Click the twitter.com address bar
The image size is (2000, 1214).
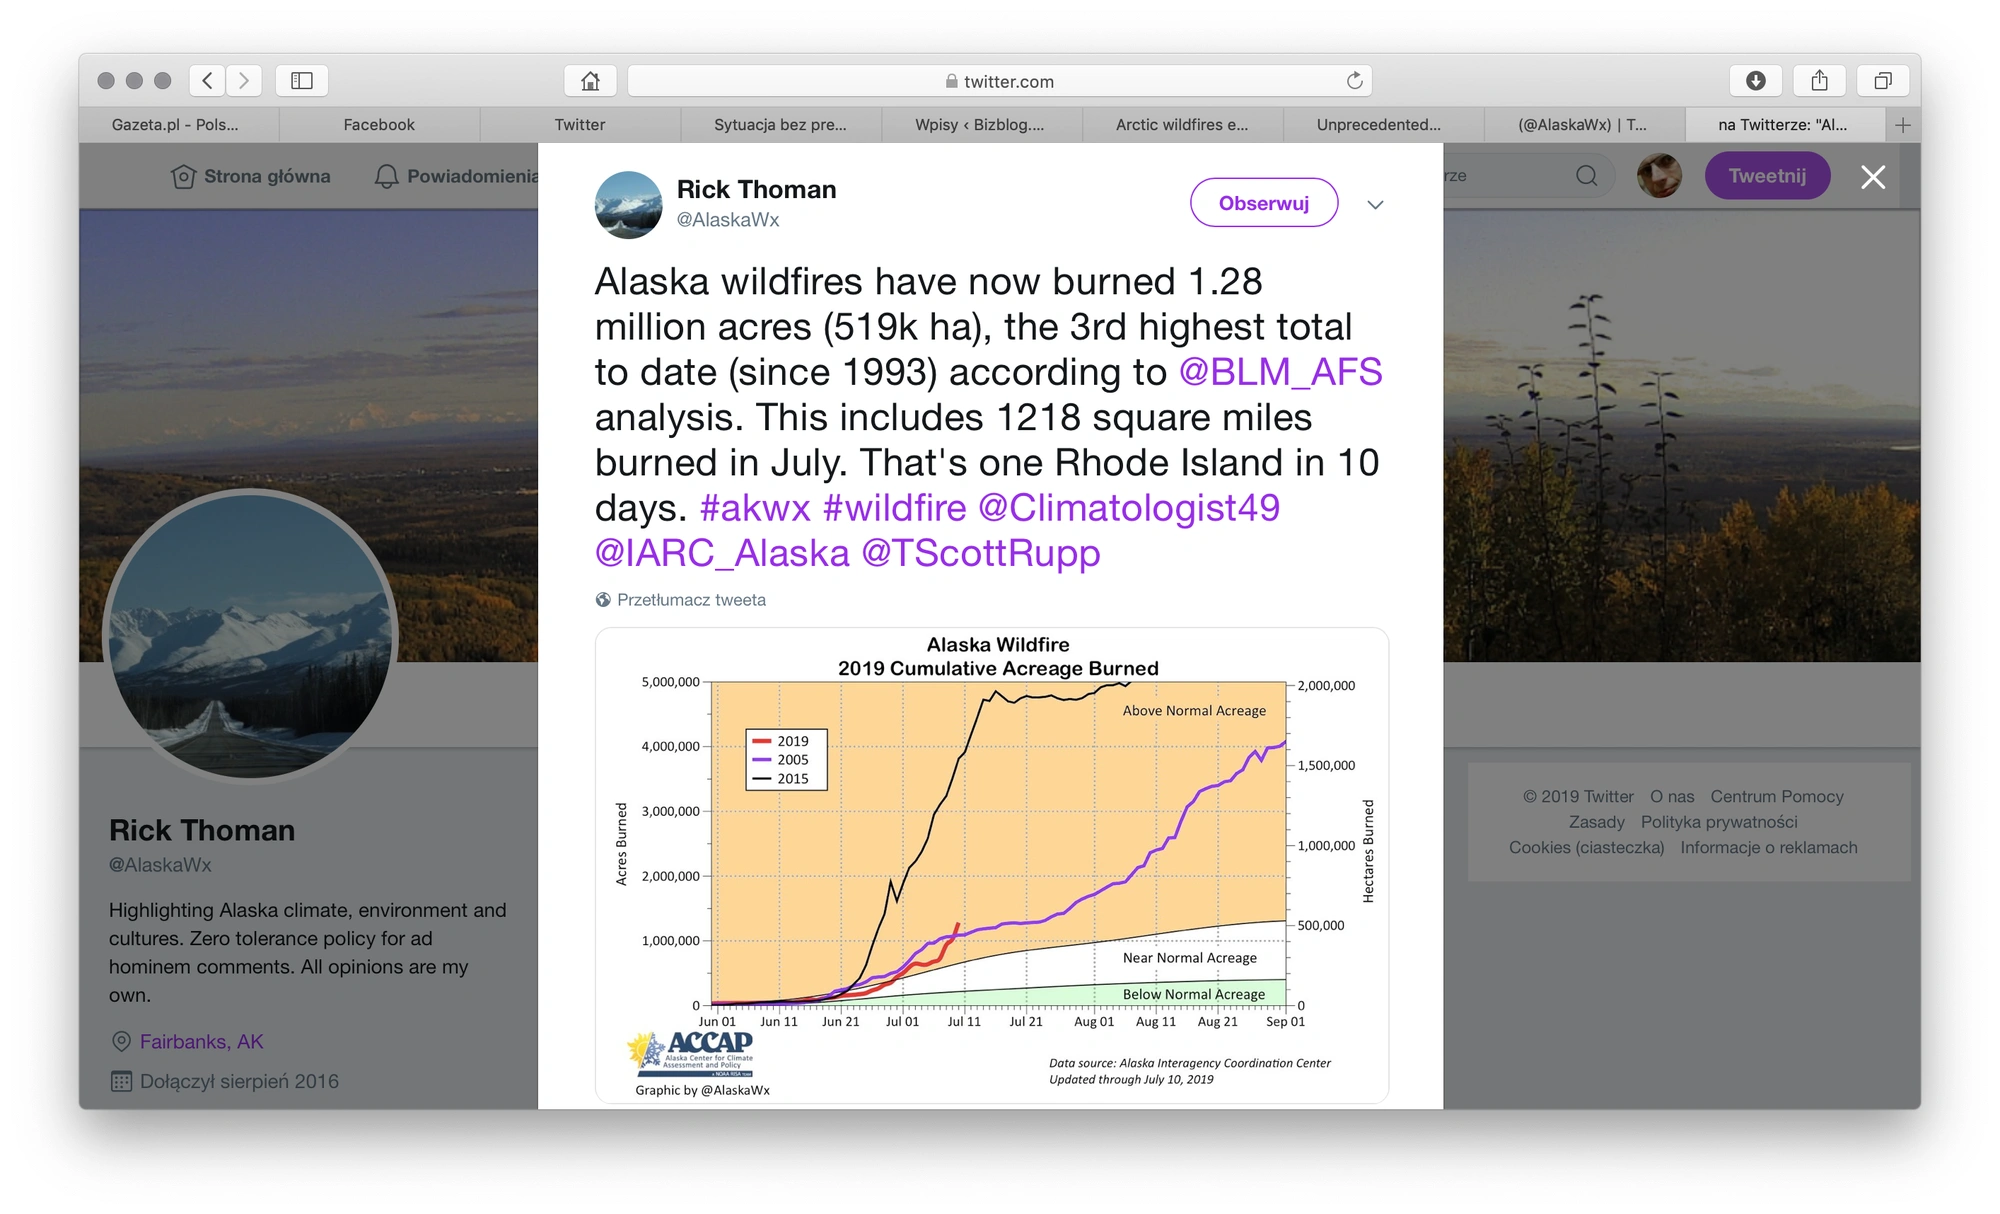click(1000, 81)
